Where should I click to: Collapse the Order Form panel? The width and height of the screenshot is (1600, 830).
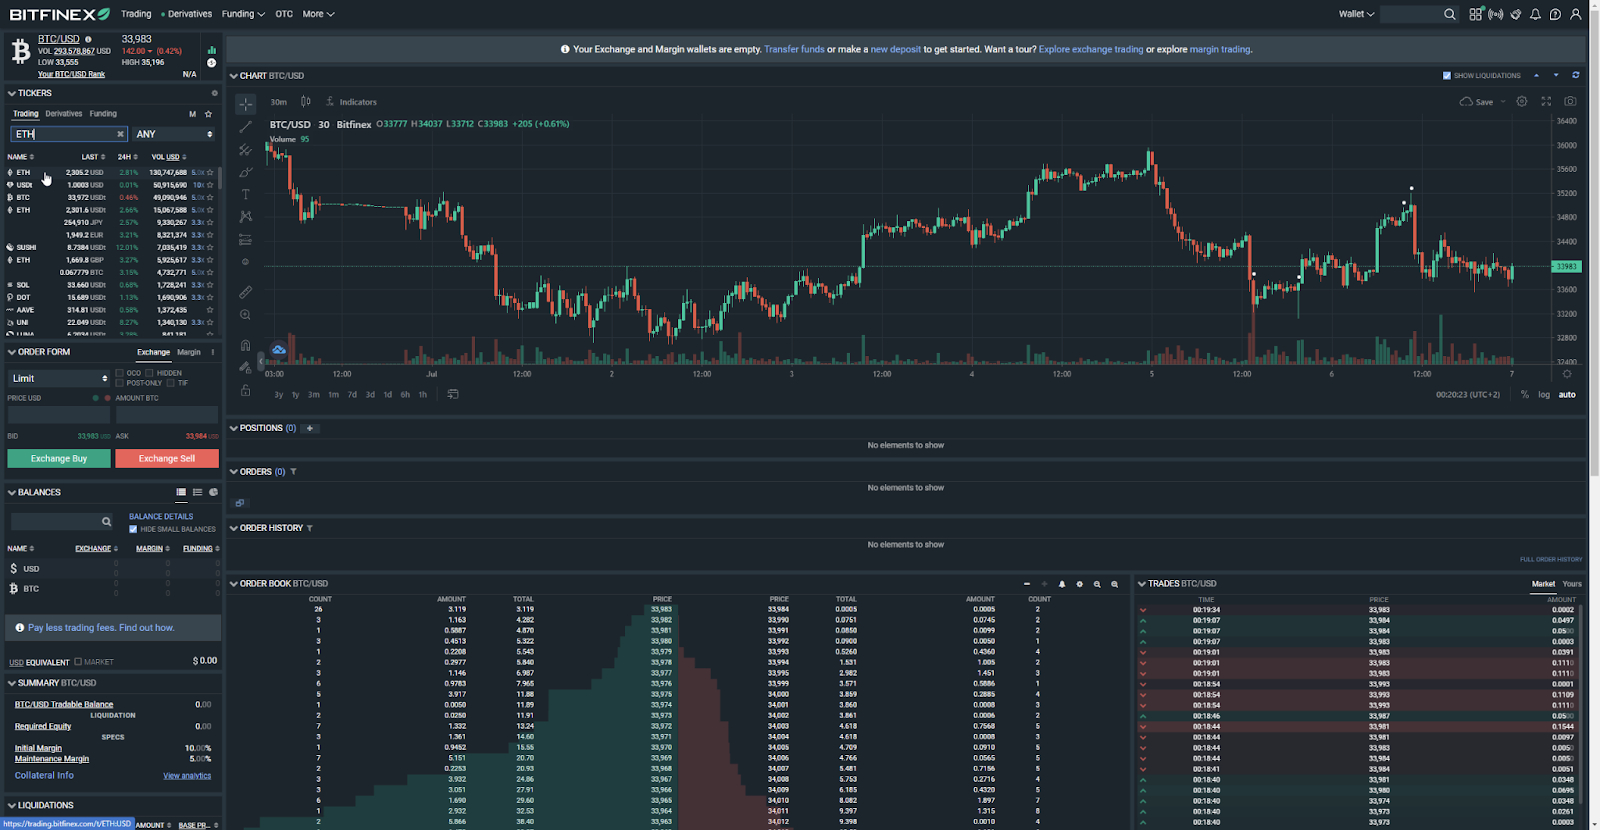[x=12, y=352]
